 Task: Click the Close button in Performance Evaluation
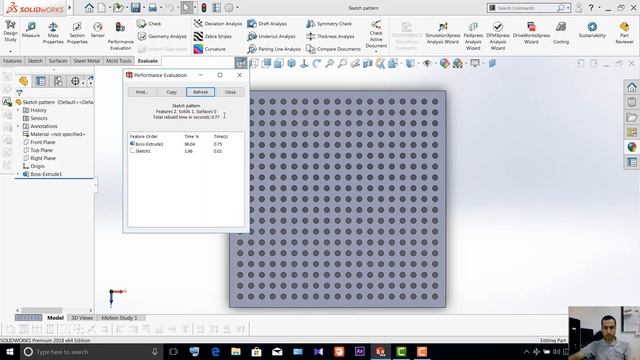(x=230, y=92)
